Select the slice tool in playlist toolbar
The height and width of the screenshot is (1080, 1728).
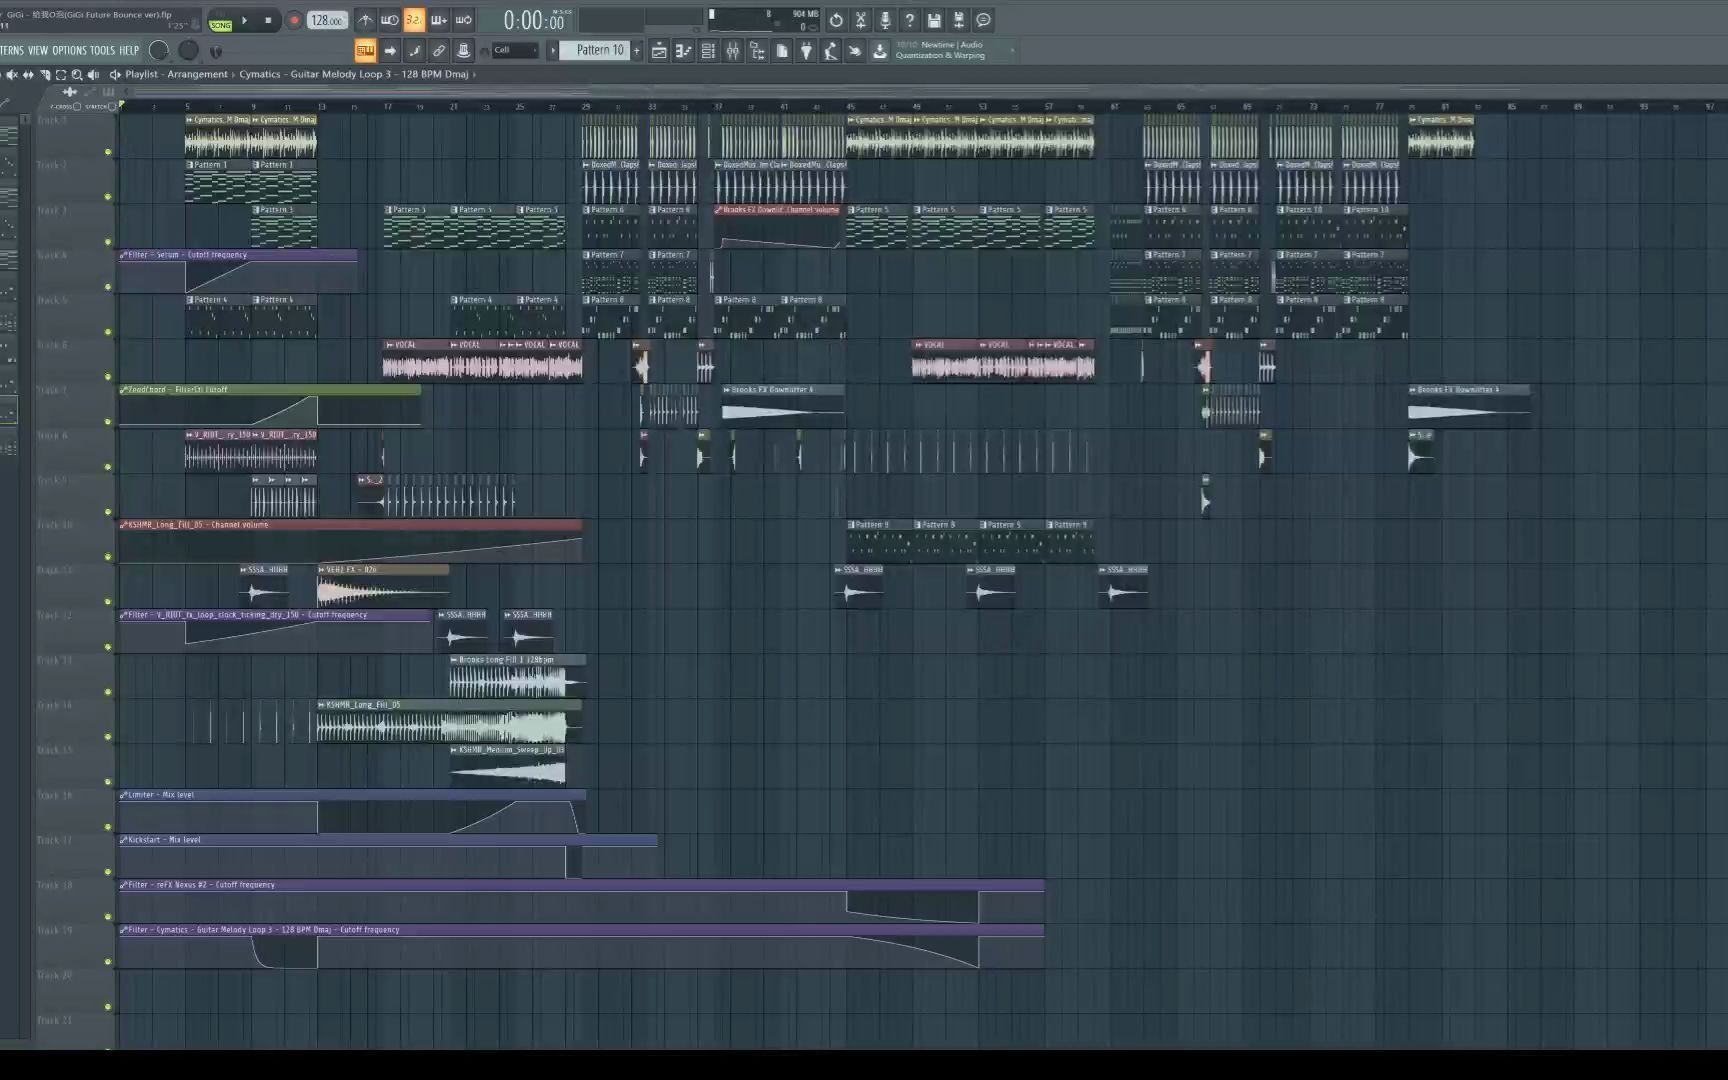coord(45,75)
